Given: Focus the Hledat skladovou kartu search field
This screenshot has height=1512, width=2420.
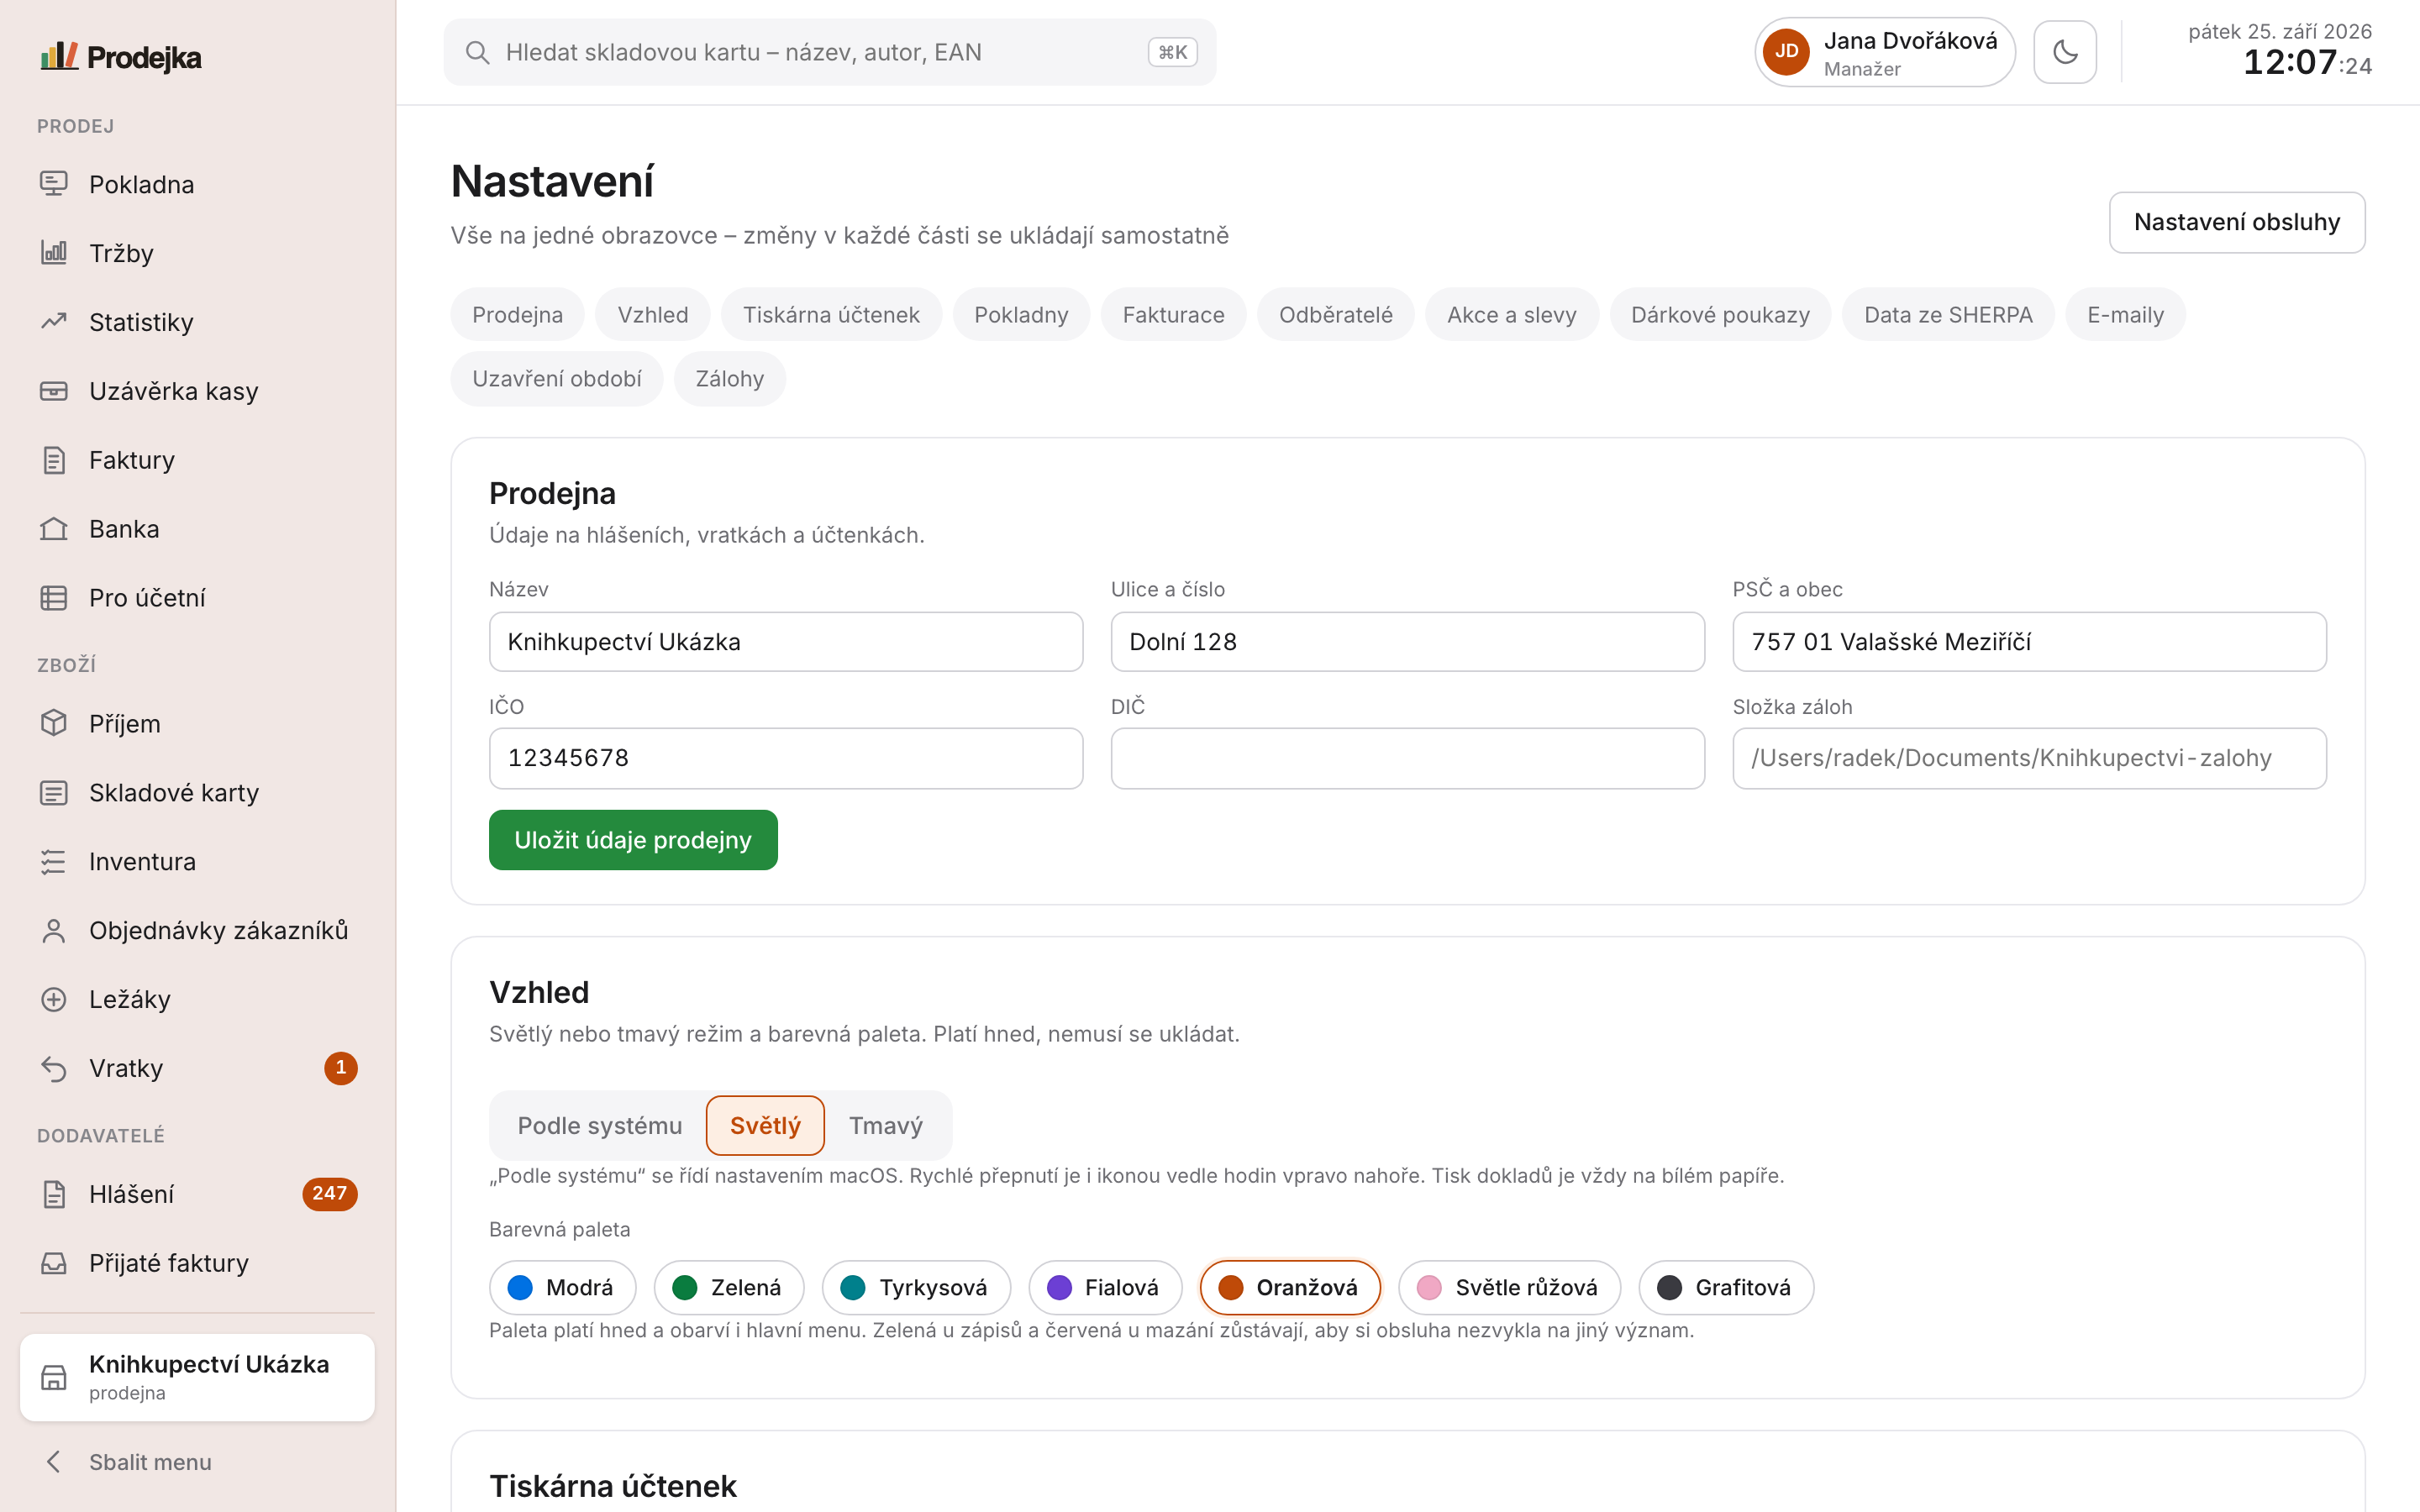Looking at the screenshot, I should [x=829, y=52].
